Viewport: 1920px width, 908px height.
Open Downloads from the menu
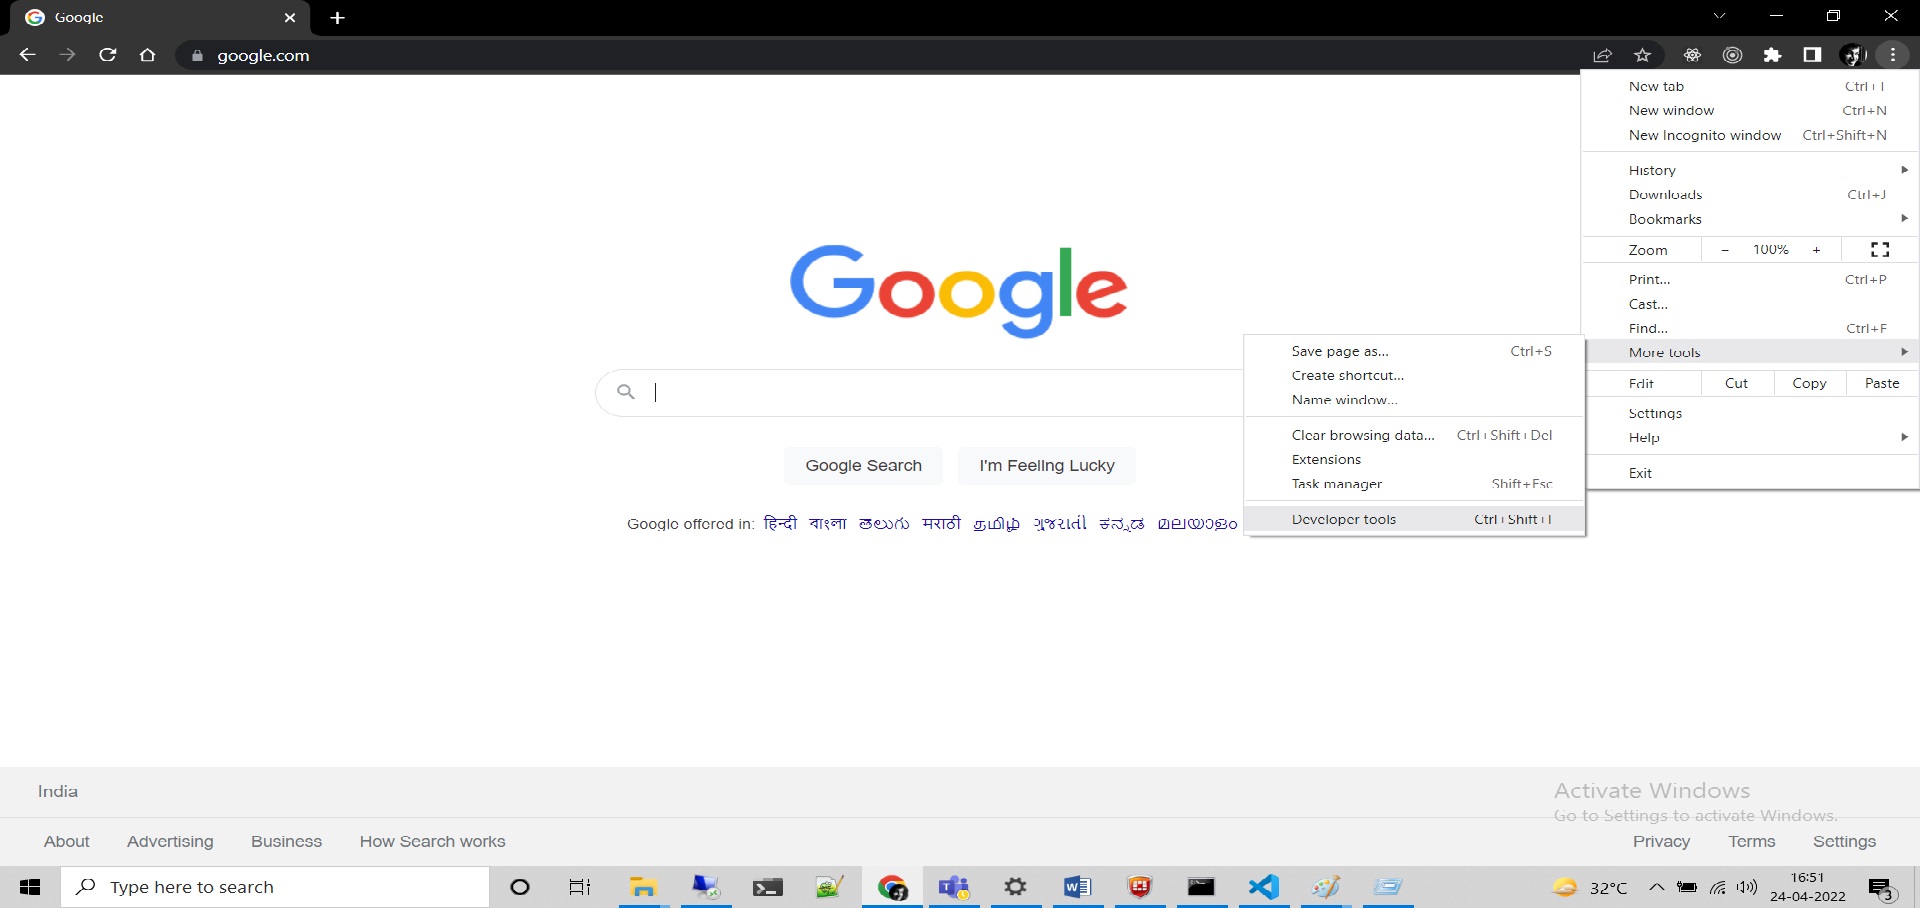click(x=1751, y=194)
